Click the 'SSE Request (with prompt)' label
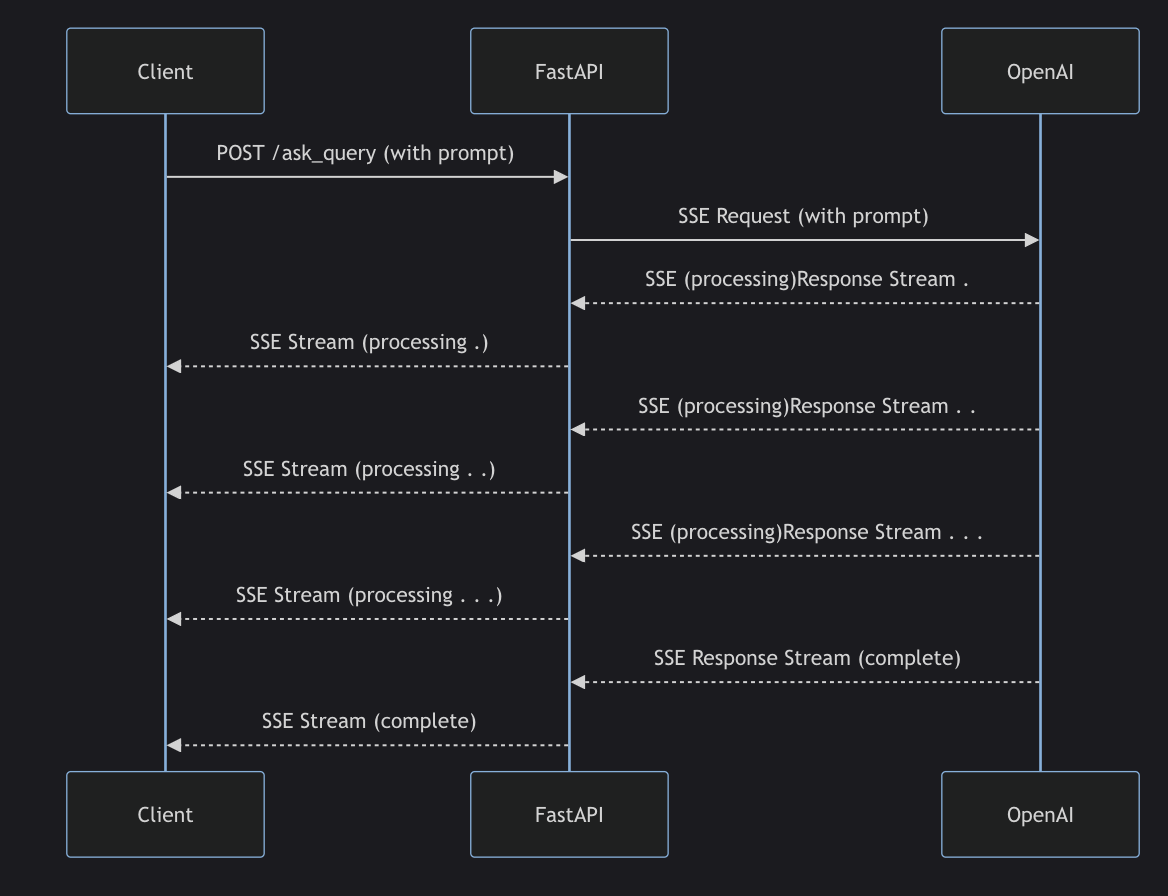 tap(803, 216)
